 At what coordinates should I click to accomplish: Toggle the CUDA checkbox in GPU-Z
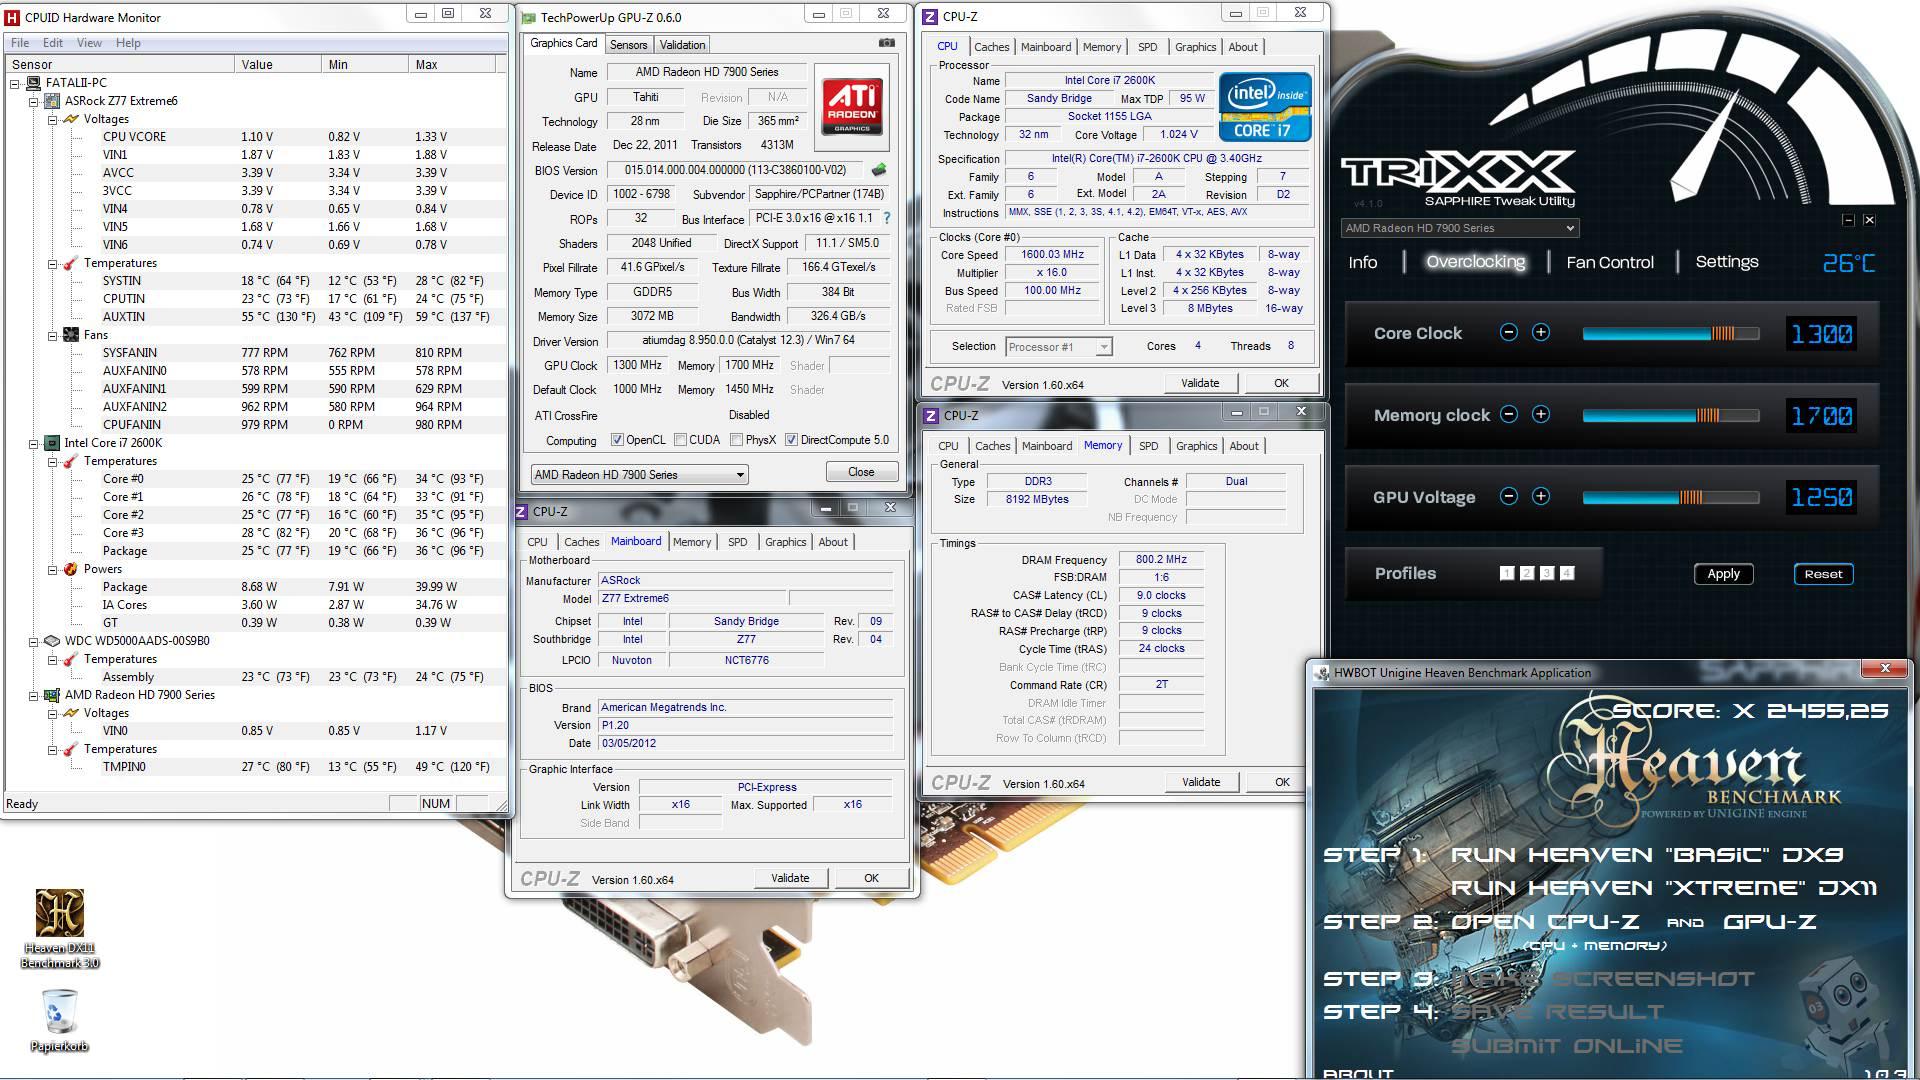680,440
